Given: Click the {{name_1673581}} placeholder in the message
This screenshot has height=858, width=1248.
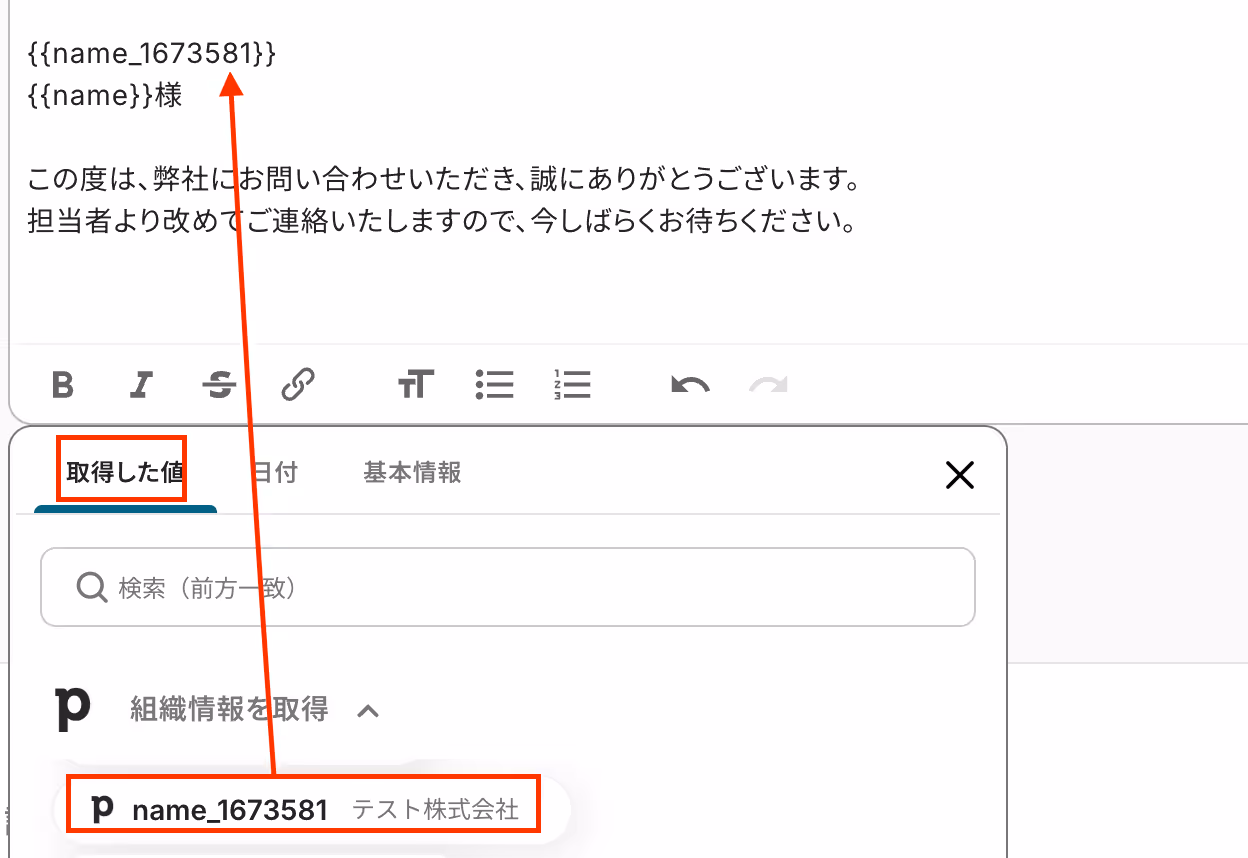Looking at the screenshot, I should [x=151, y=55].
